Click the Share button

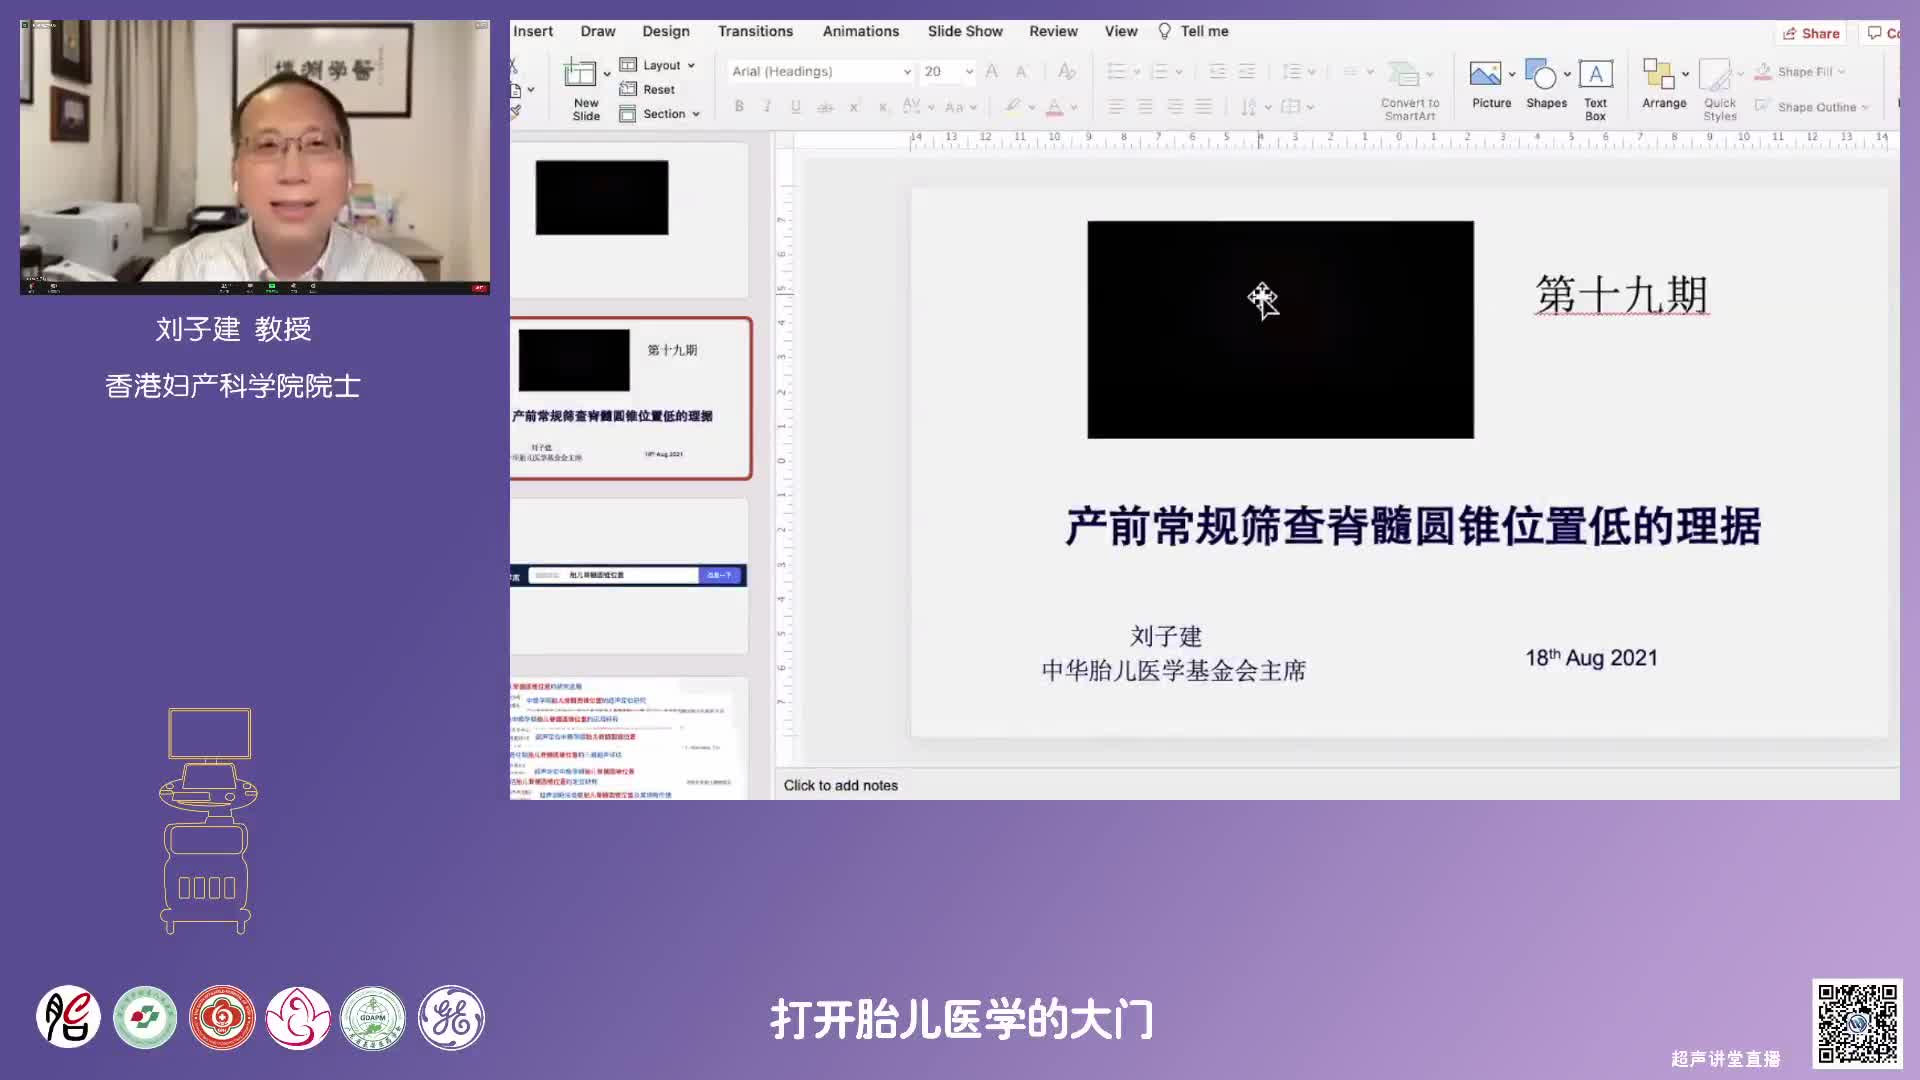coord(1811,33)
